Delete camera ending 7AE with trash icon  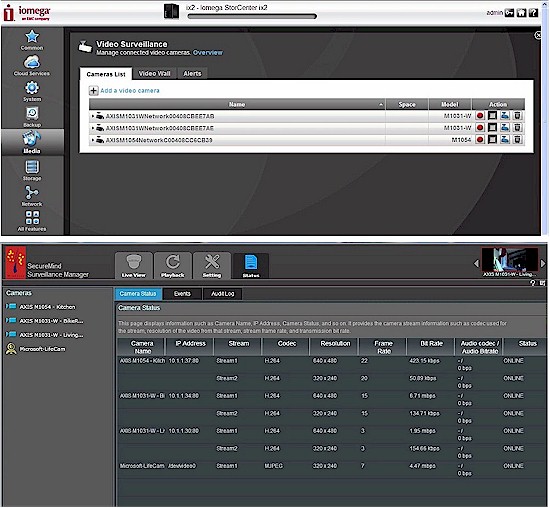(x=517, y=128)
